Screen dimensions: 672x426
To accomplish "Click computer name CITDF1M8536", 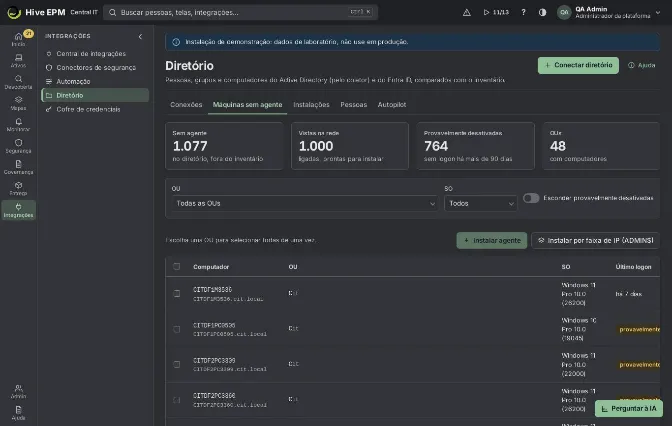I will 212,290.
